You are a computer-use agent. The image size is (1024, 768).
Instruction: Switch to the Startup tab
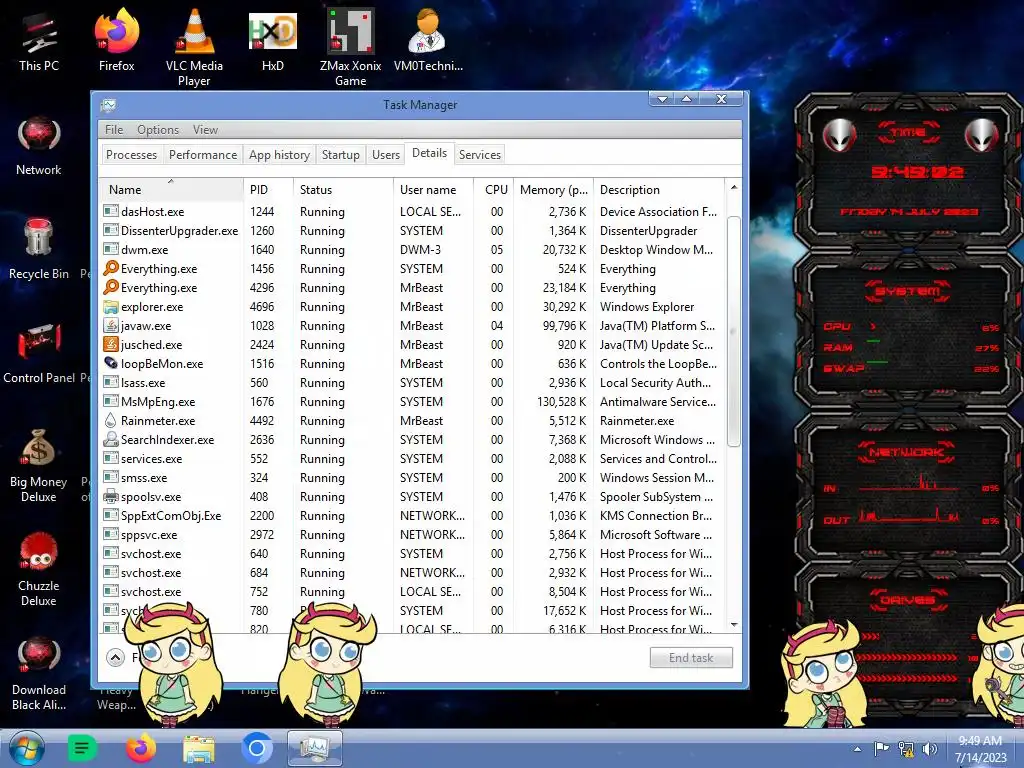tap(340, 155)
